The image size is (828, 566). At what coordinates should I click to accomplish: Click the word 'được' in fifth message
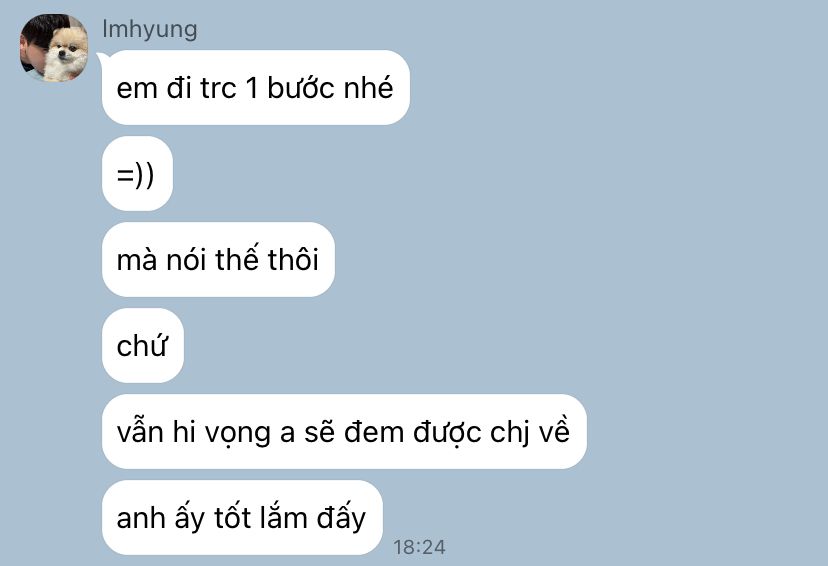tap(447, 432)
